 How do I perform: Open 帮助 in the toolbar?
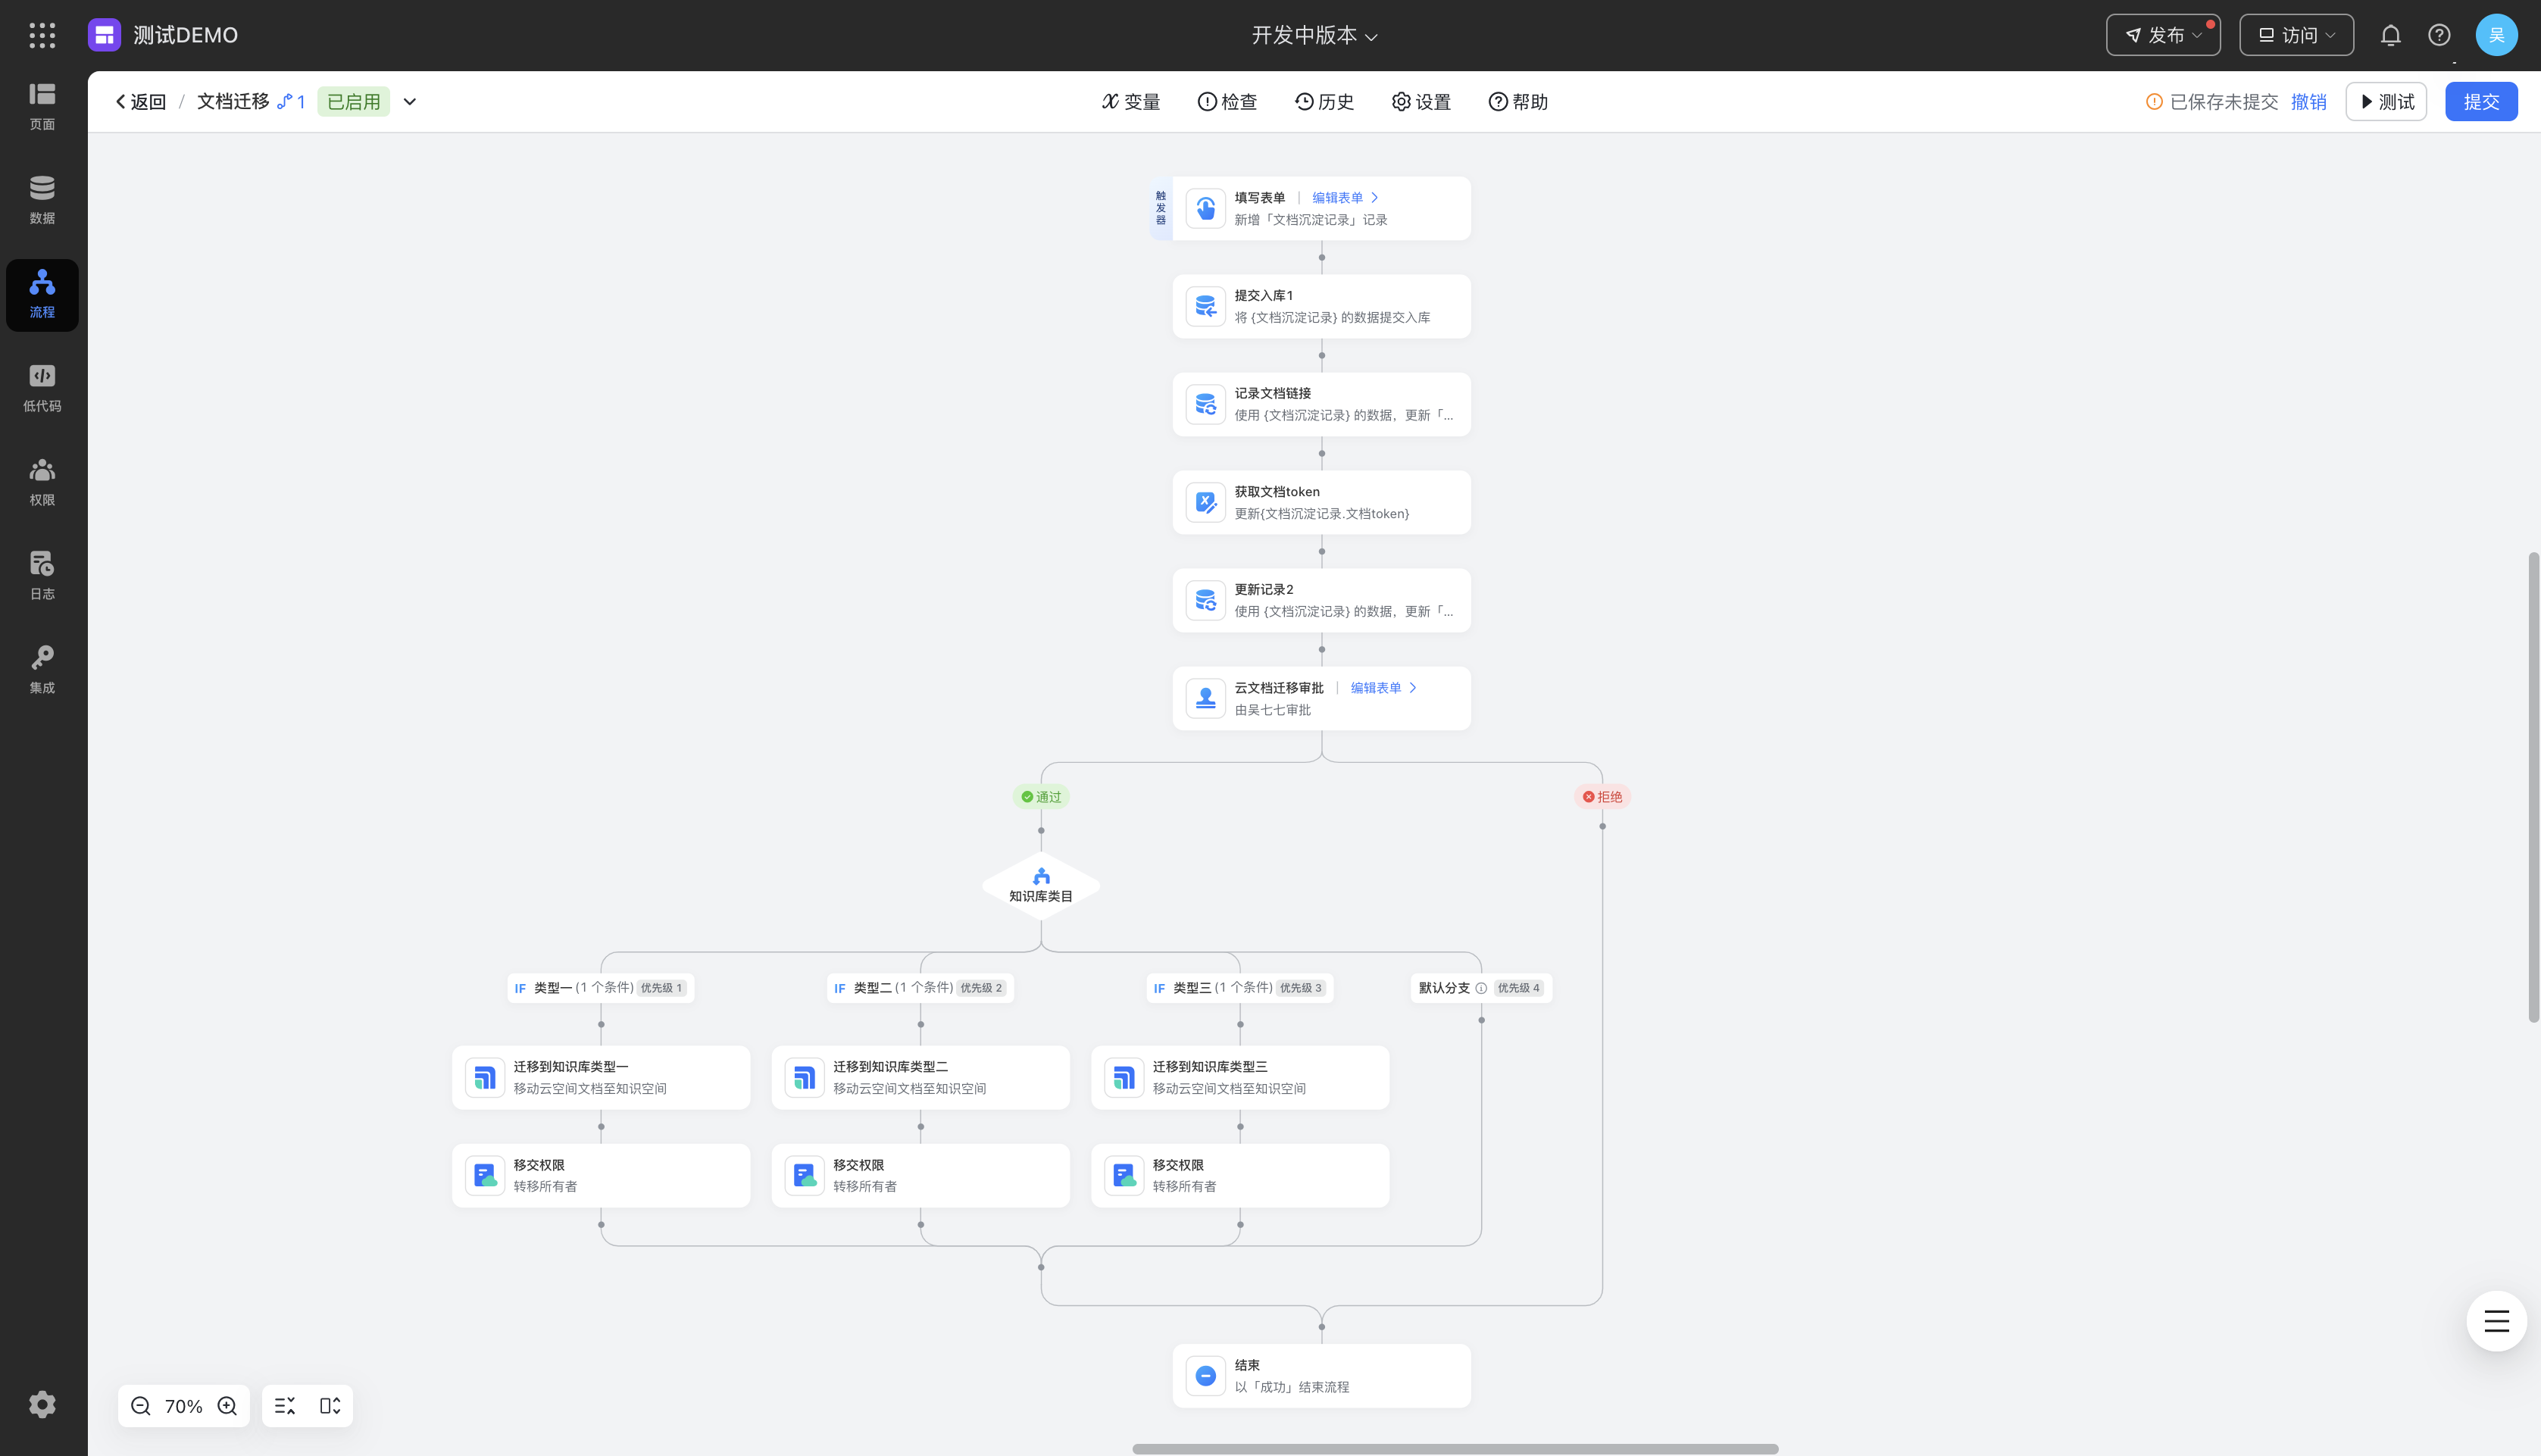click(x=1518, y=101)
